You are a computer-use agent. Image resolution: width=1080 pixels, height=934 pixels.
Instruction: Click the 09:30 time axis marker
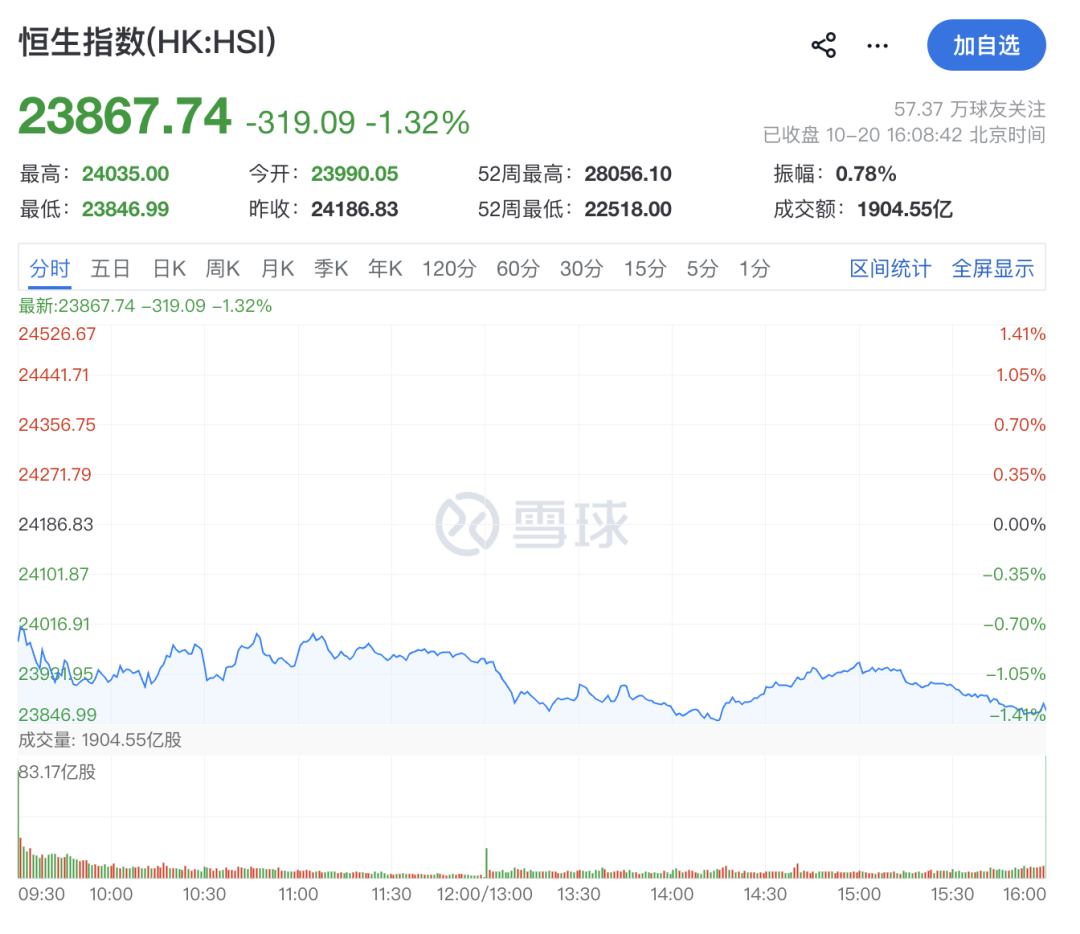41,894
